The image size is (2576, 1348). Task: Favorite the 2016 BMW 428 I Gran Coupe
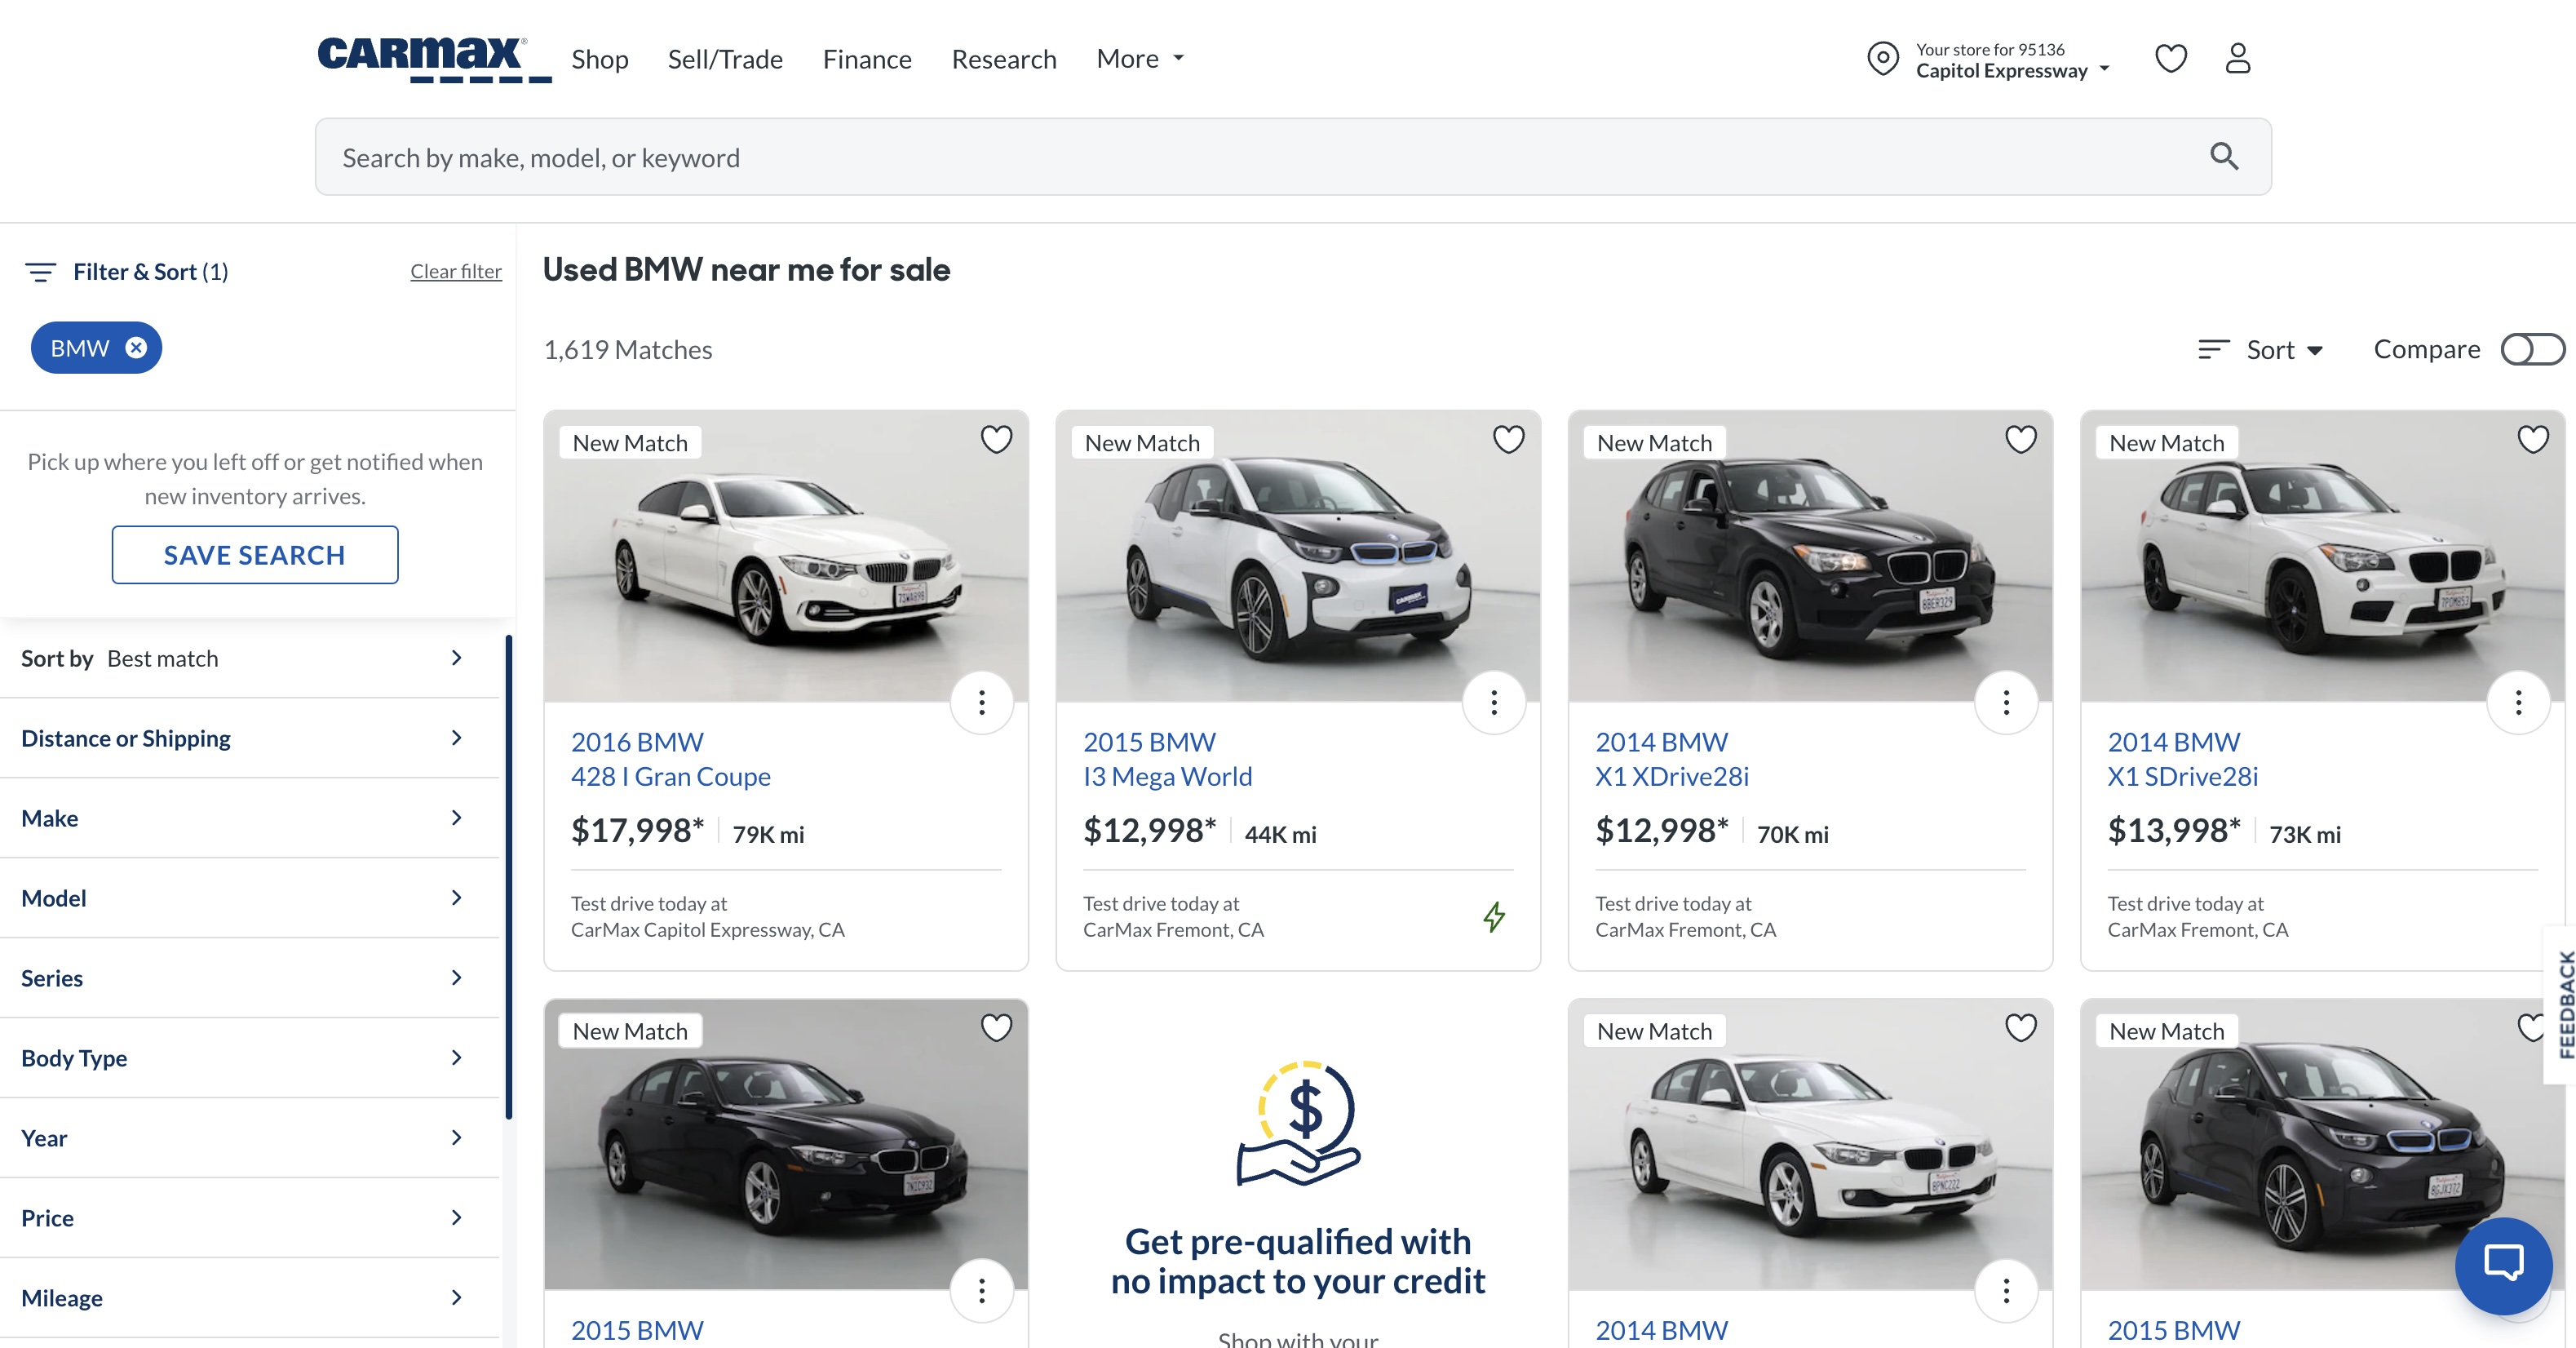[x=996, y=439]
